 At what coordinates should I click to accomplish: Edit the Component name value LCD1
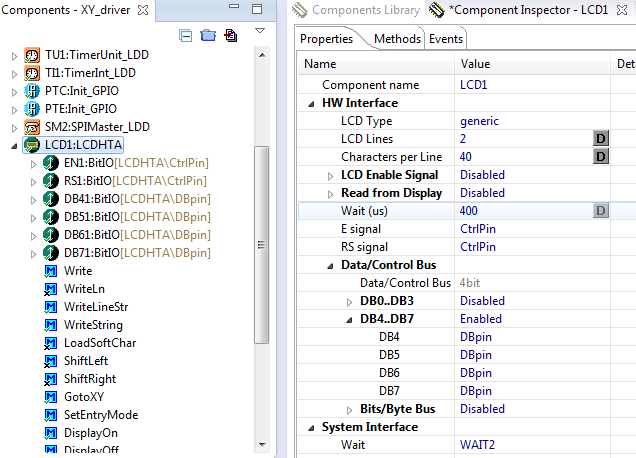coord(532,85)
